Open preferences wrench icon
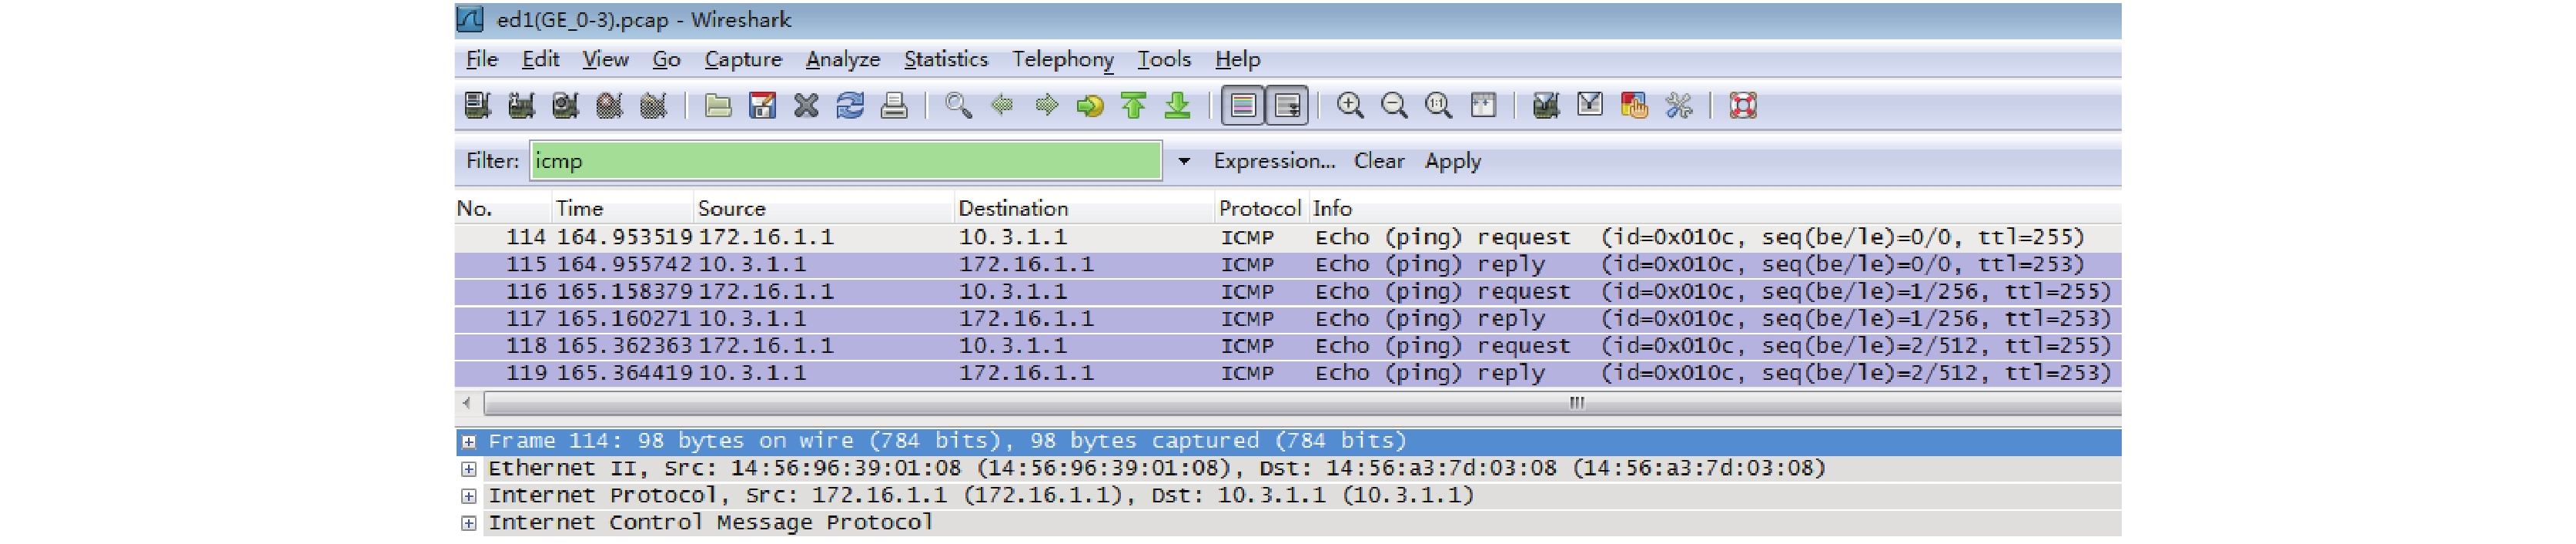 tap(1678, 105)
